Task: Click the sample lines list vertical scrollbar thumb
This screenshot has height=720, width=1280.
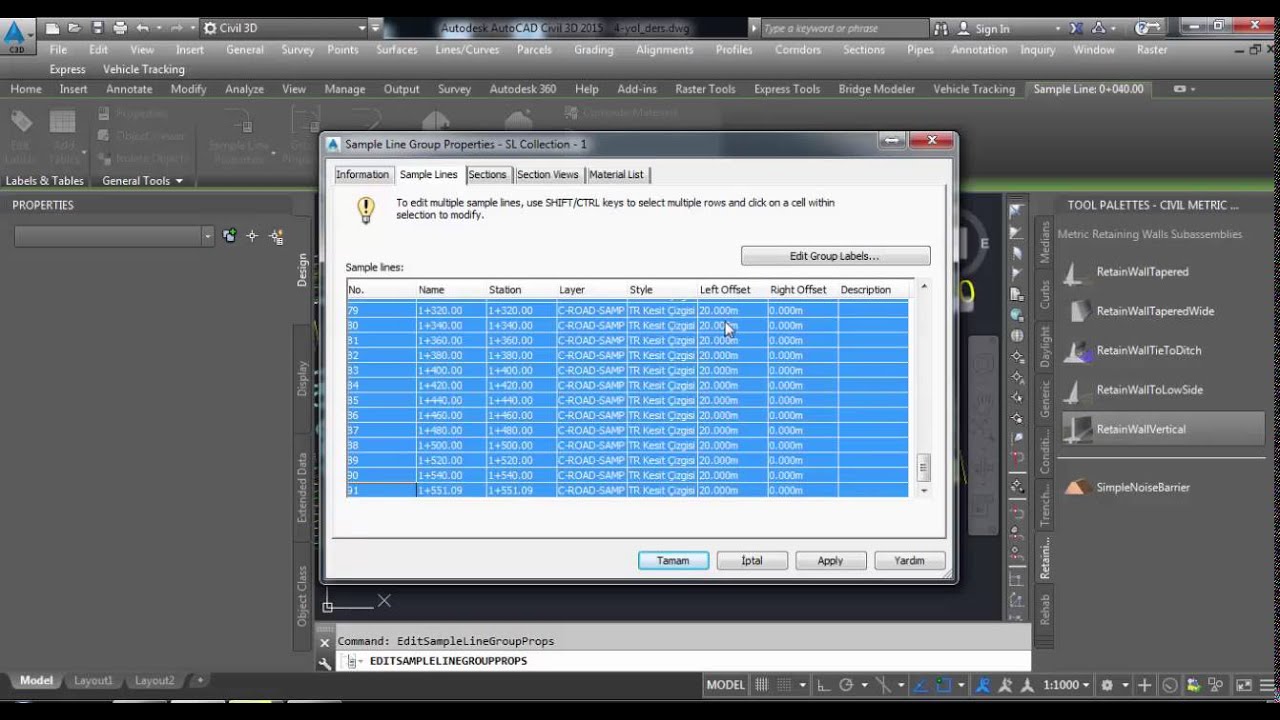Action: [x=923, y=466]
